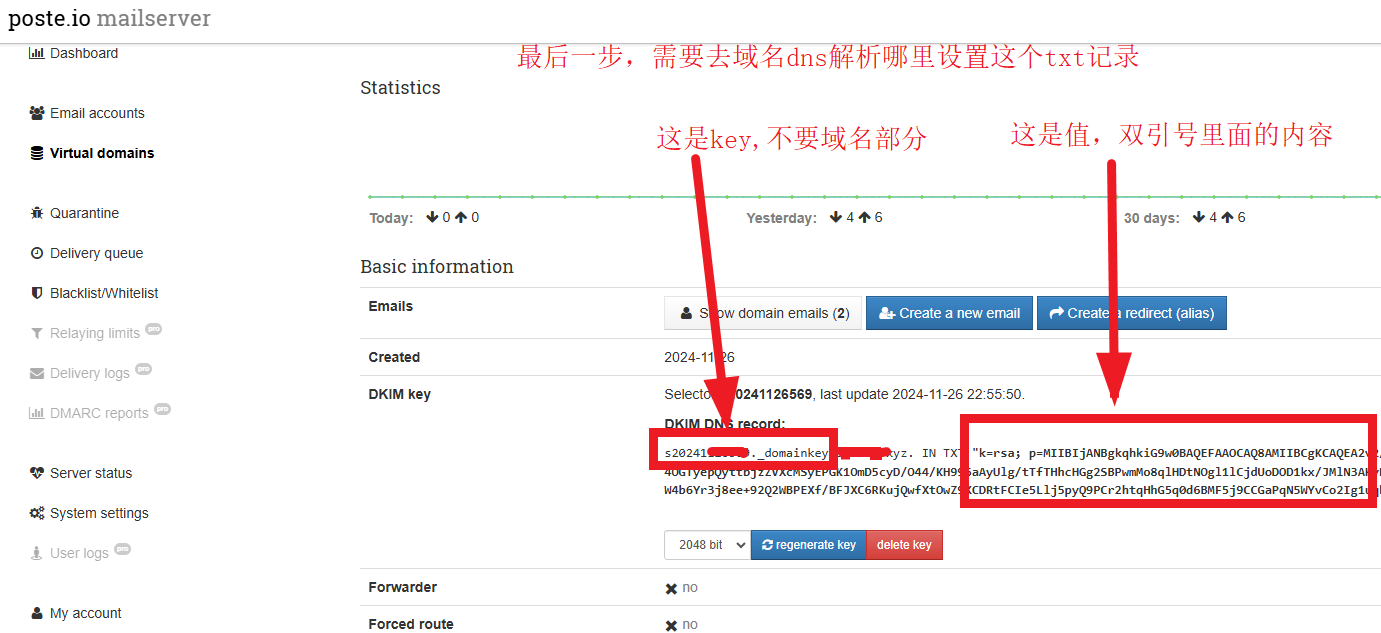Click the Blacklist/Whitelist shield icon
This screenshot has height=633, width=1381.
[x=37, y=293]
